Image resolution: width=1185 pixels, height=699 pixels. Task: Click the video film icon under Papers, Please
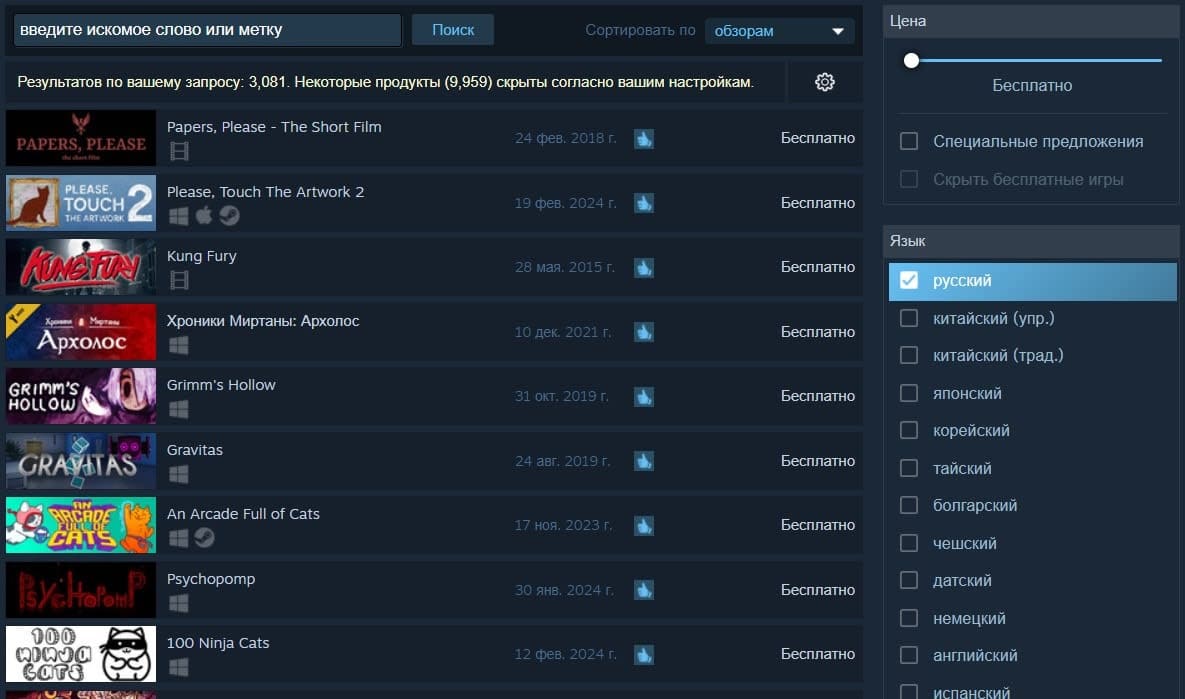179,151
